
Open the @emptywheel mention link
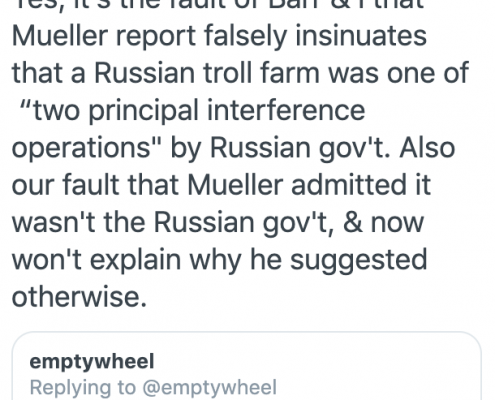click(209, 388)
